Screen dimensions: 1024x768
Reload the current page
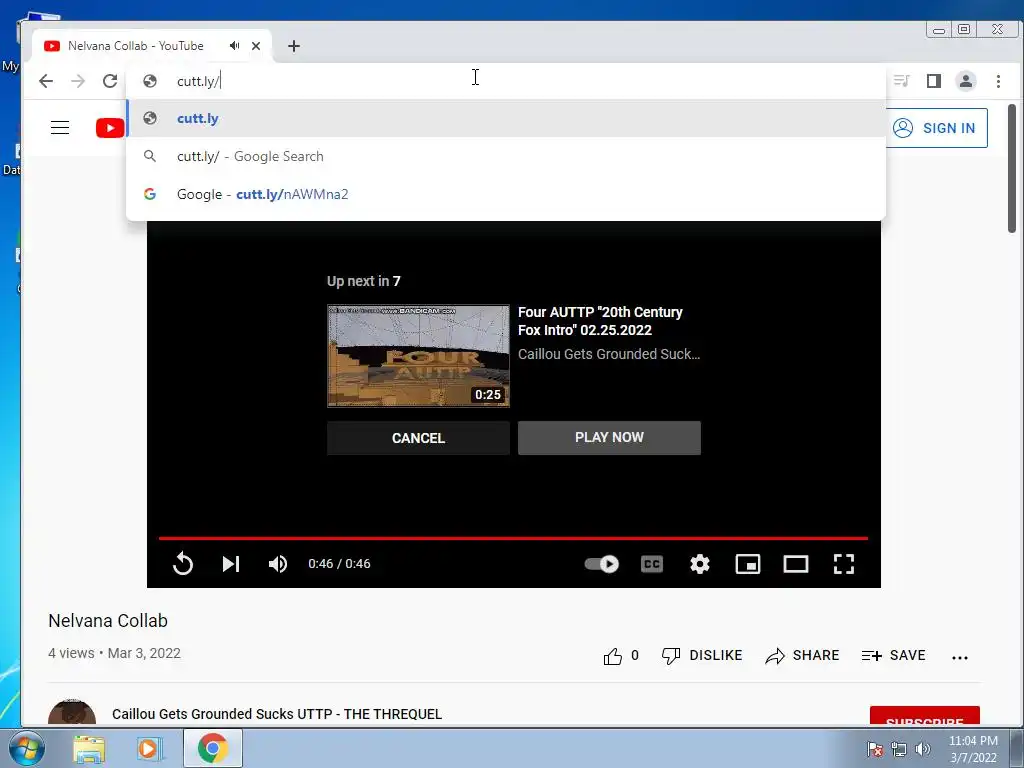tap(110, 81)
